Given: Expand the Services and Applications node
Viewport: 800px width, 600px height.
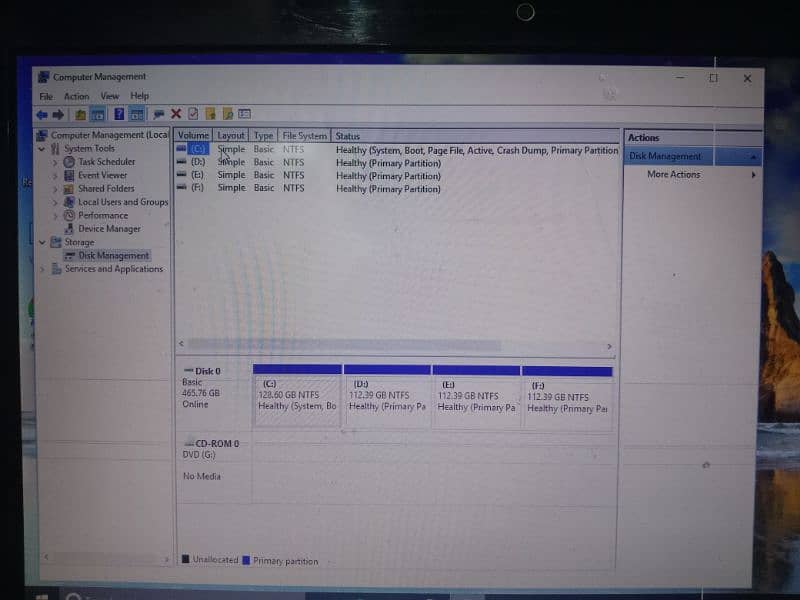Looking at the screenshot, I should 42,269.
